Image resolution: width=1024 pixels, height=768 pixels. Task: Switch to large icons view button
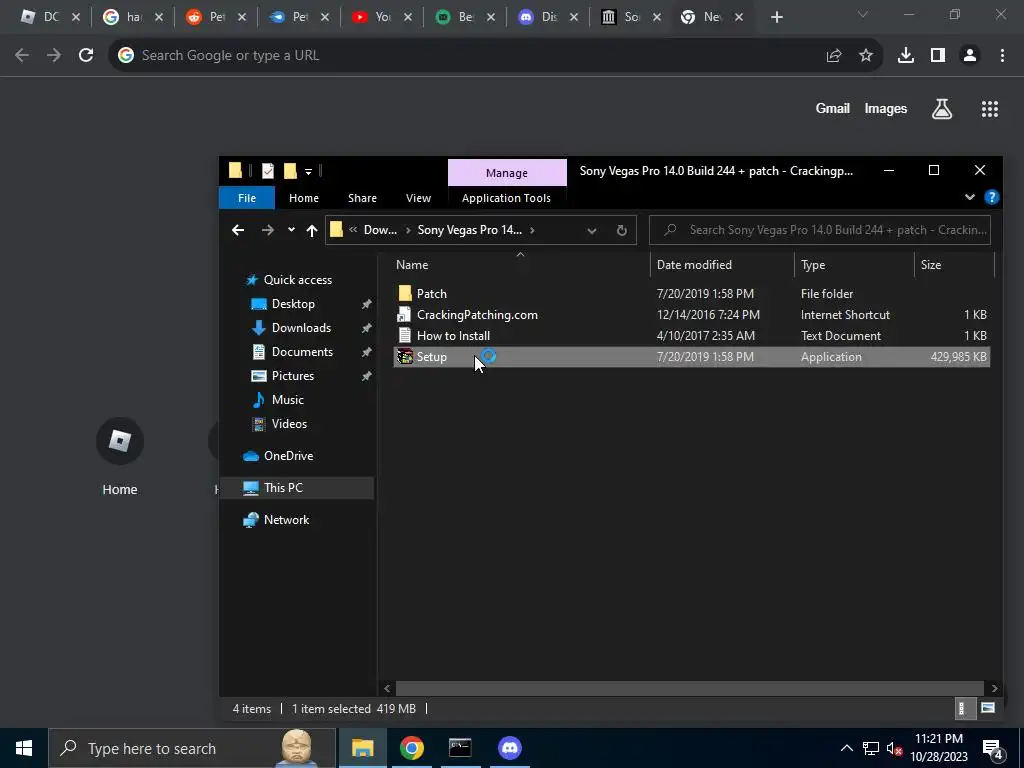tap(987, 708)
